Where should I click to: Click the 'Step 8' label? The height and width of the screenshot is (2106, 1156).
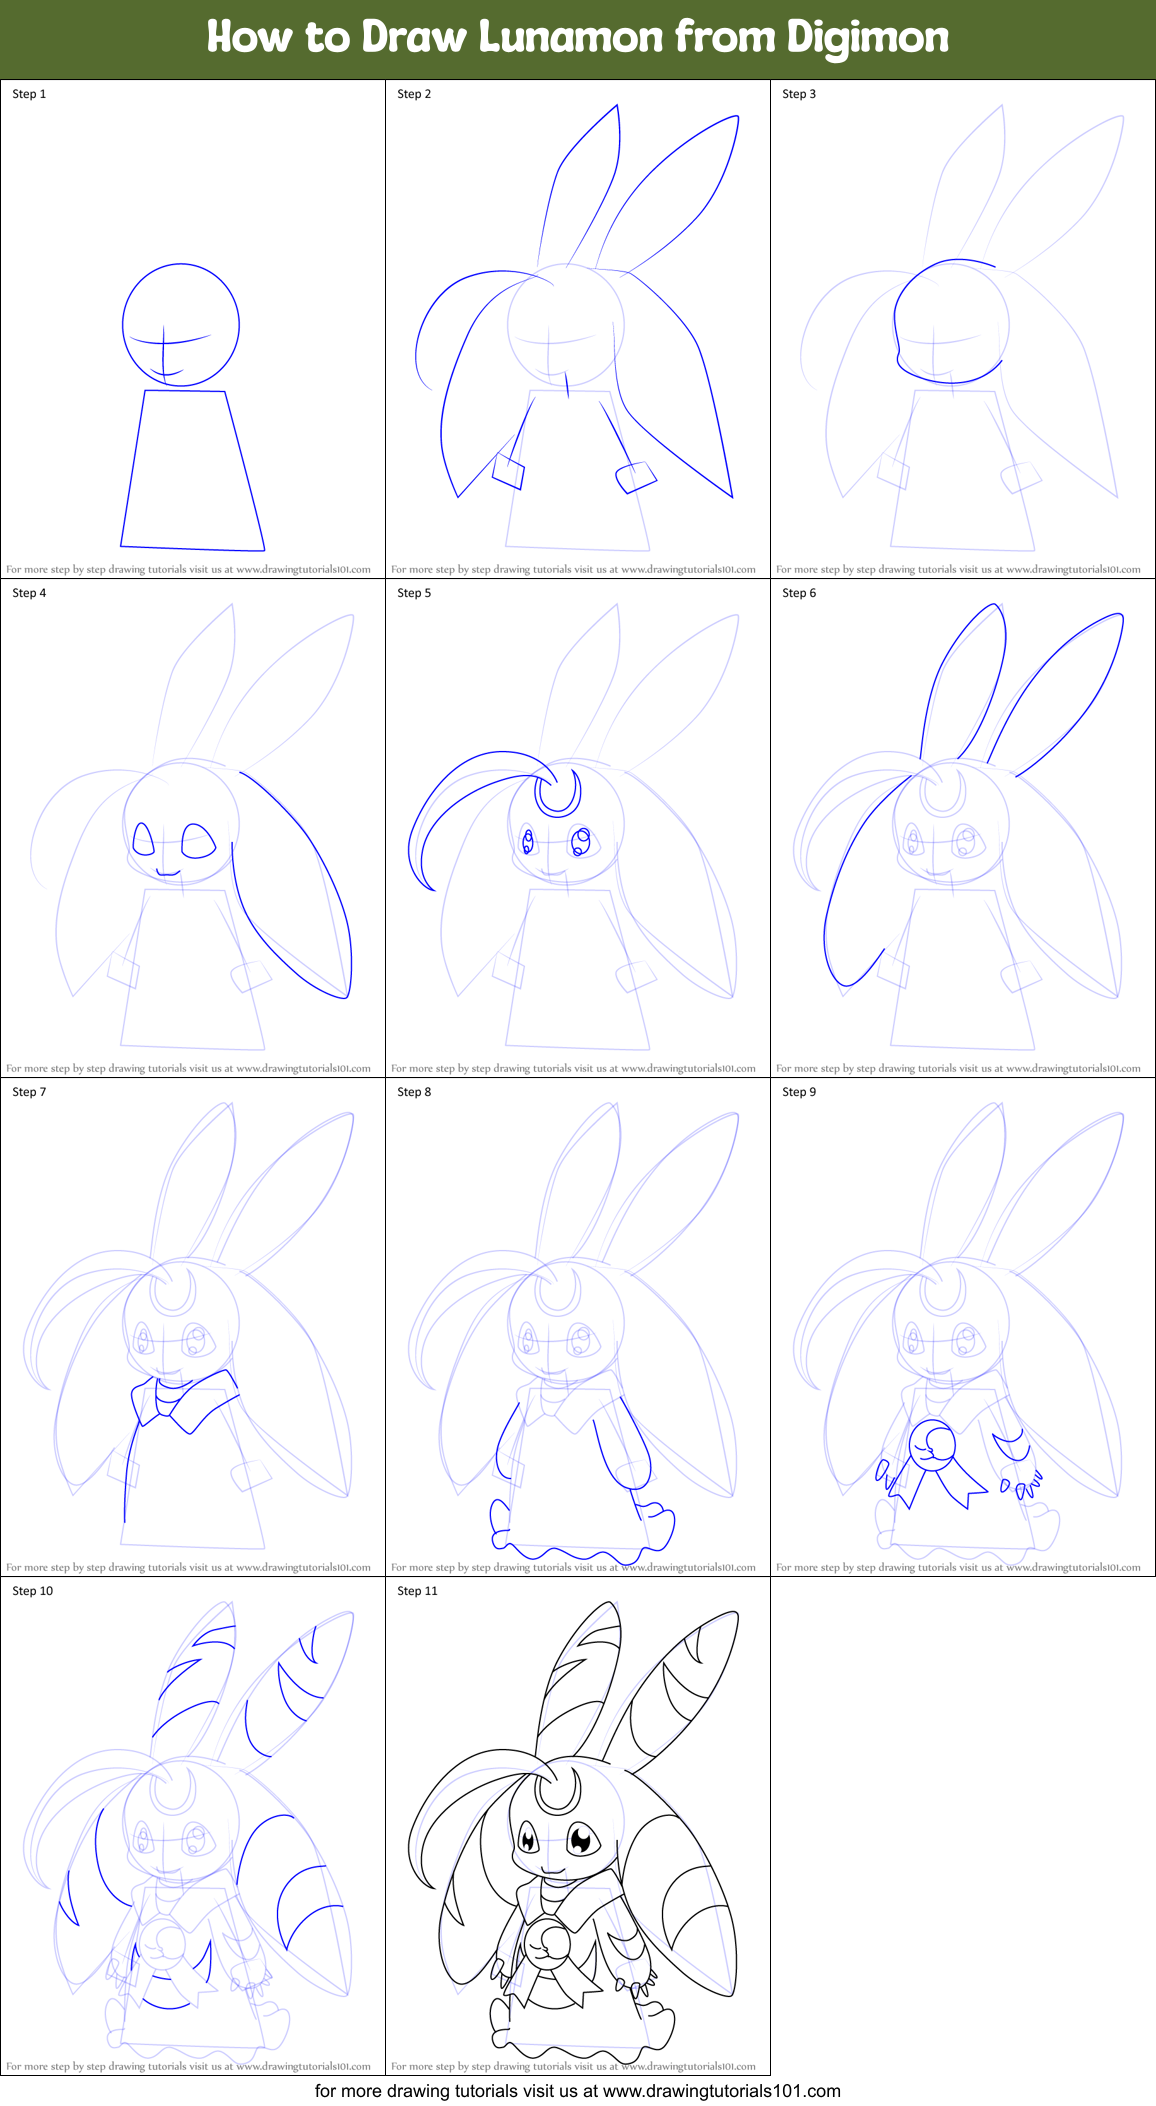(x=414, y=1092)
